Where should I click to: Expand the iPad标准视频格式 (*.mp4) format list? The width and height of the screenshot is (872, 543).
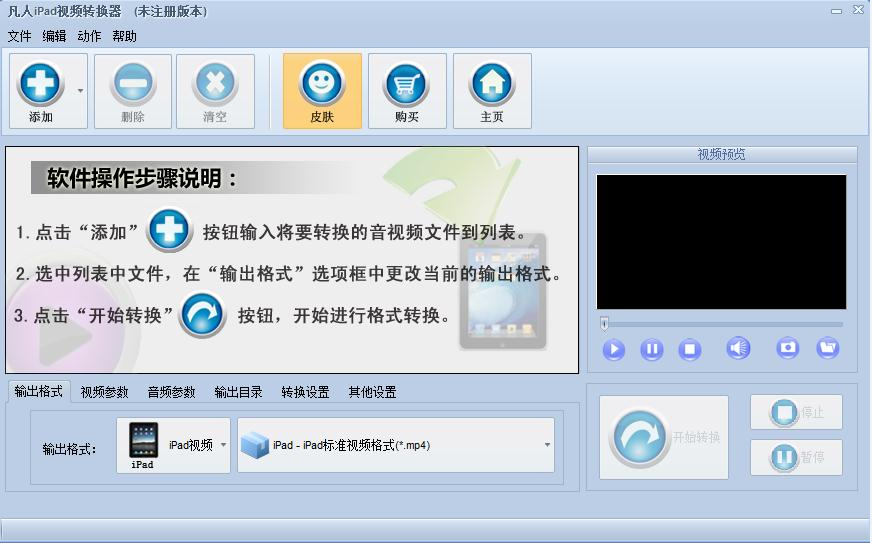coord(547,445)
